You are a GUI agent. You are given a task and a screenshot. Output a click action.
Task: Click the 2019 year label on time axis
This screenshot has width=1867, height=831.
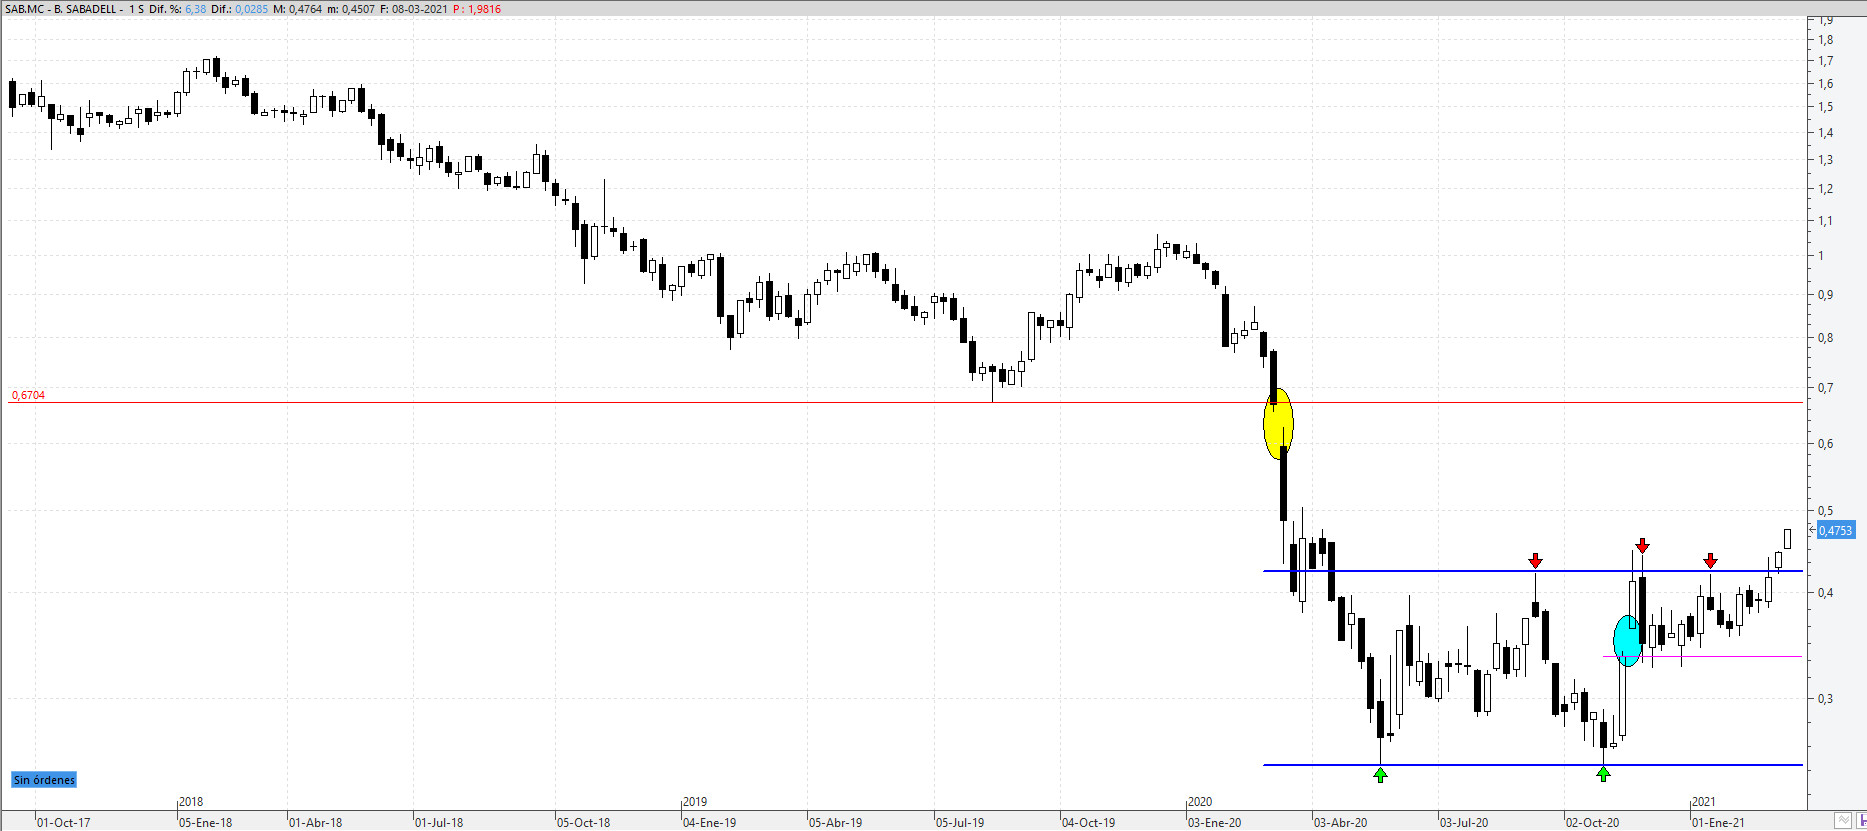(x=695, y=802)
